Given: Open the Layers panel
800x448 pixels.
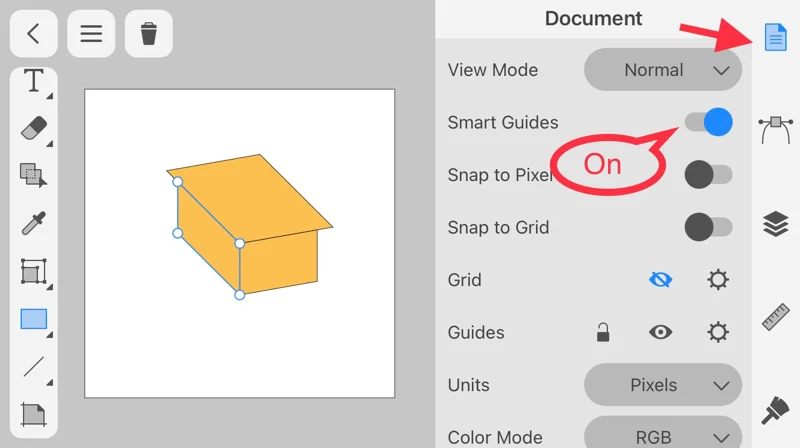Looking at the screenshot, I should [x=776, y=224].
